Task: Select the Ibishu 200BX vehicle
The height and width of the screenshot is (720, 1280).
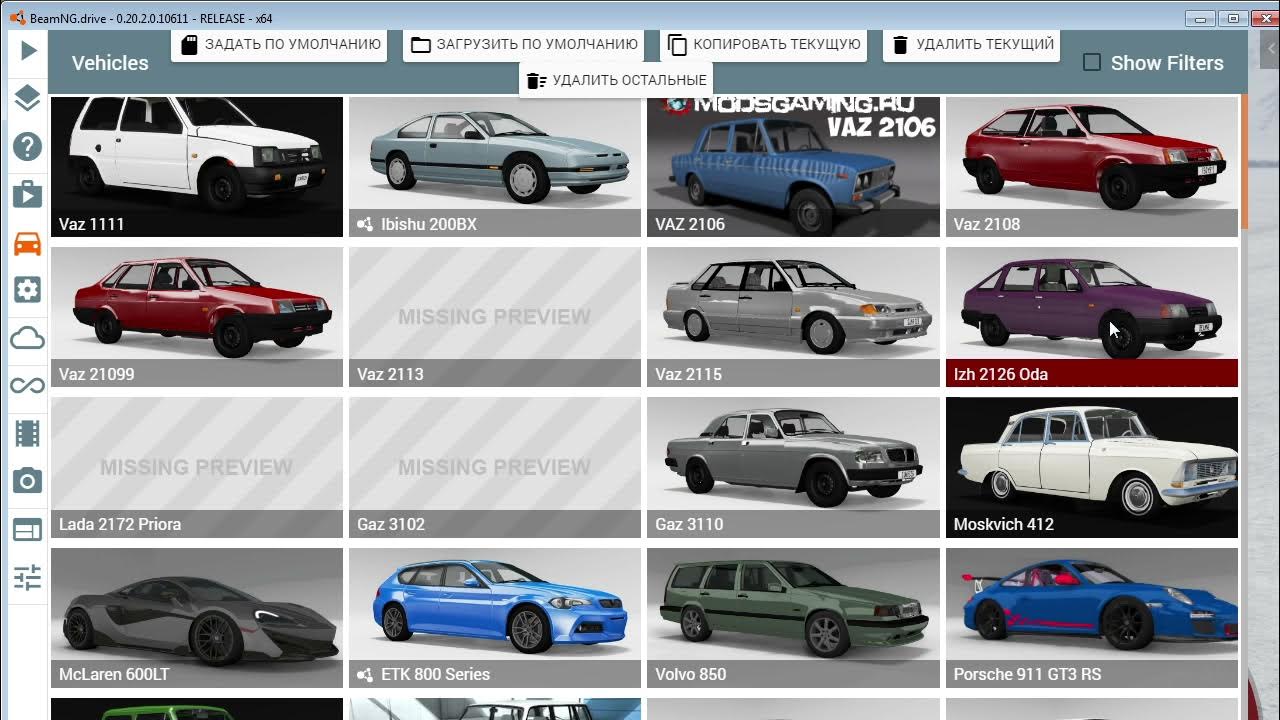Action: click(x=495, y=167)
